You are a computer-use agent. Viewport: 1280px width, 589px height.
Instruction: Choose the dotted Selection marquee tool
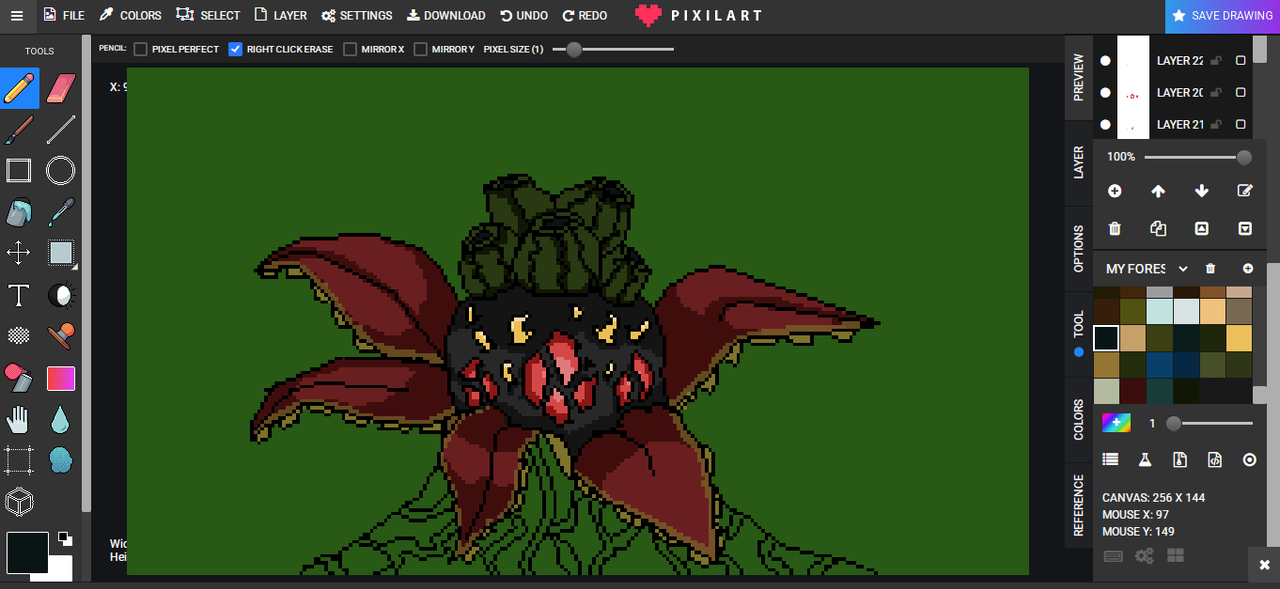pyautogui.click(x=19, y=460)
